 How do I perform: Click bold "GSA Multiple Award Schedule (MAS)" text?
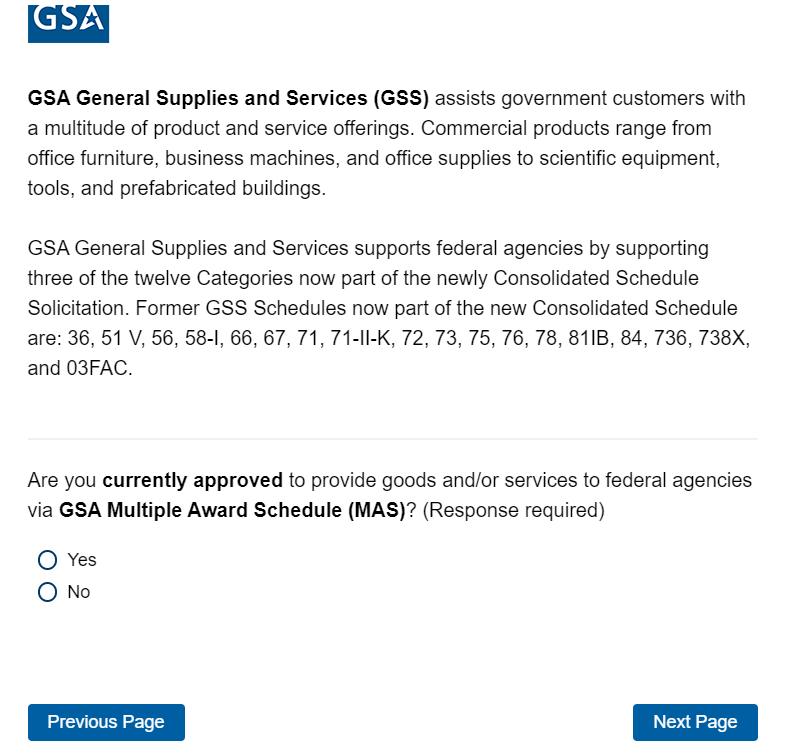(x=231, y=511)
